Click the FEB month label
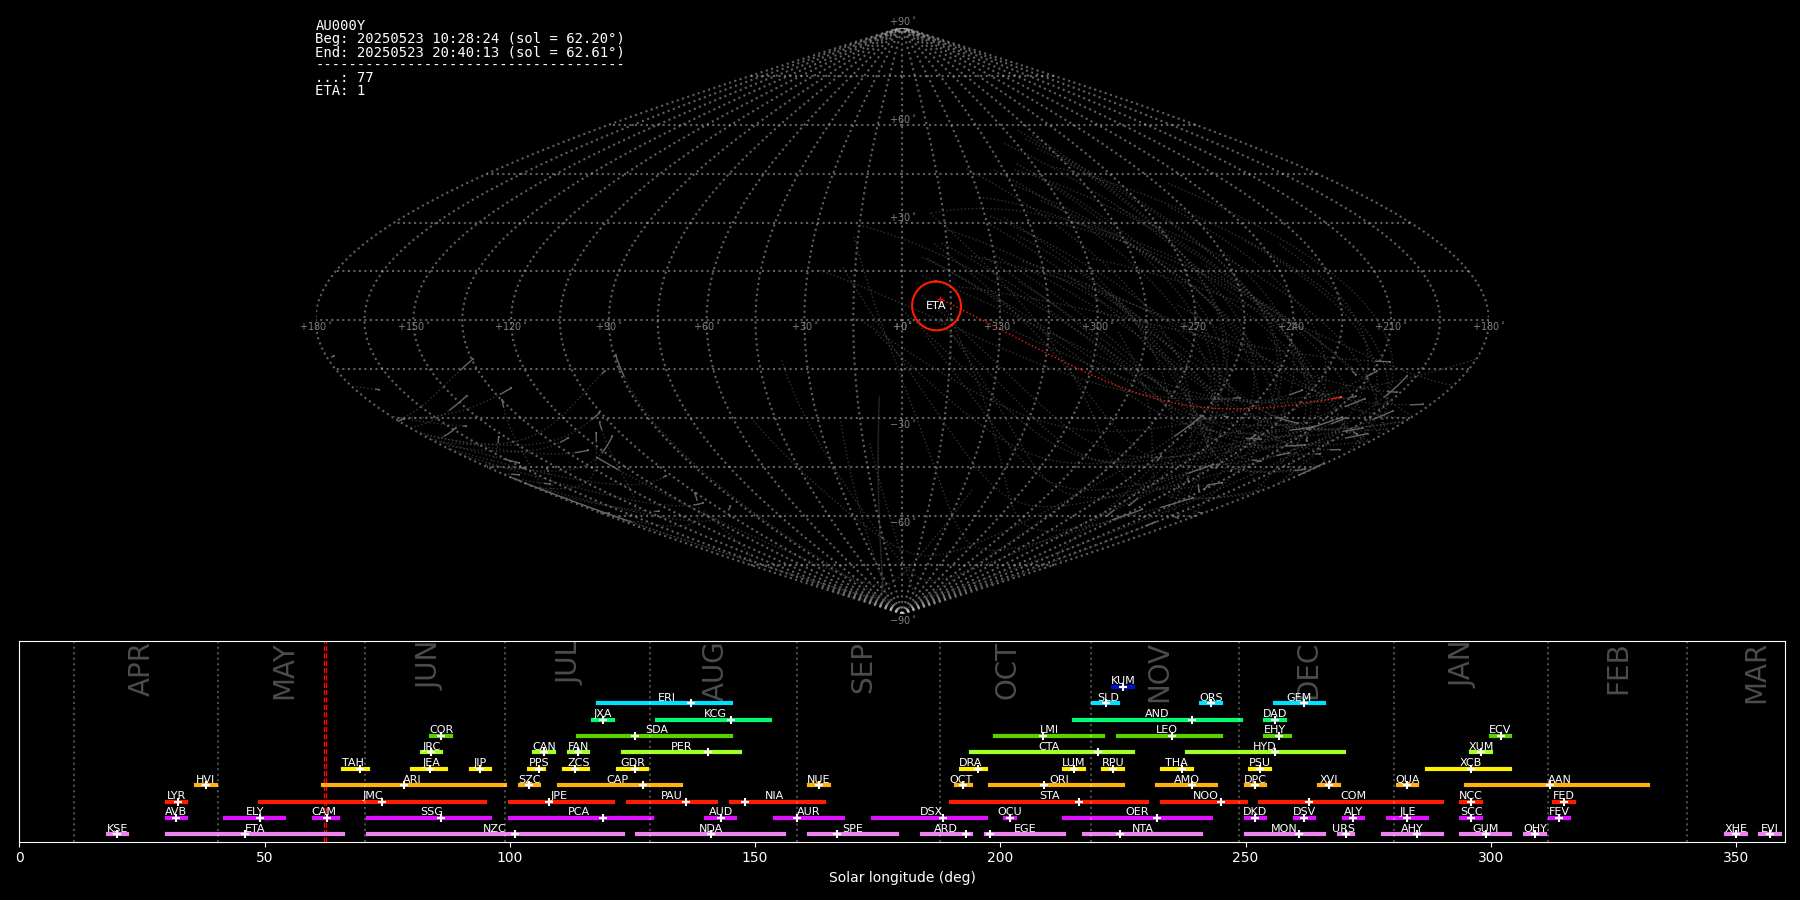Image resolution: width=1800 pixels, height=900 pixels. pos(1618,671)
